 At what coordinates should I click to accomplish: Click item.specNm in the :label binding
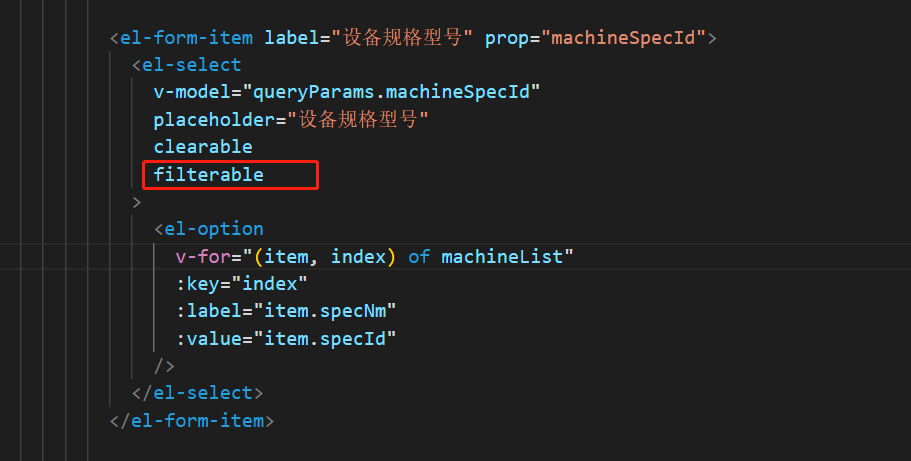pos(330,311)
